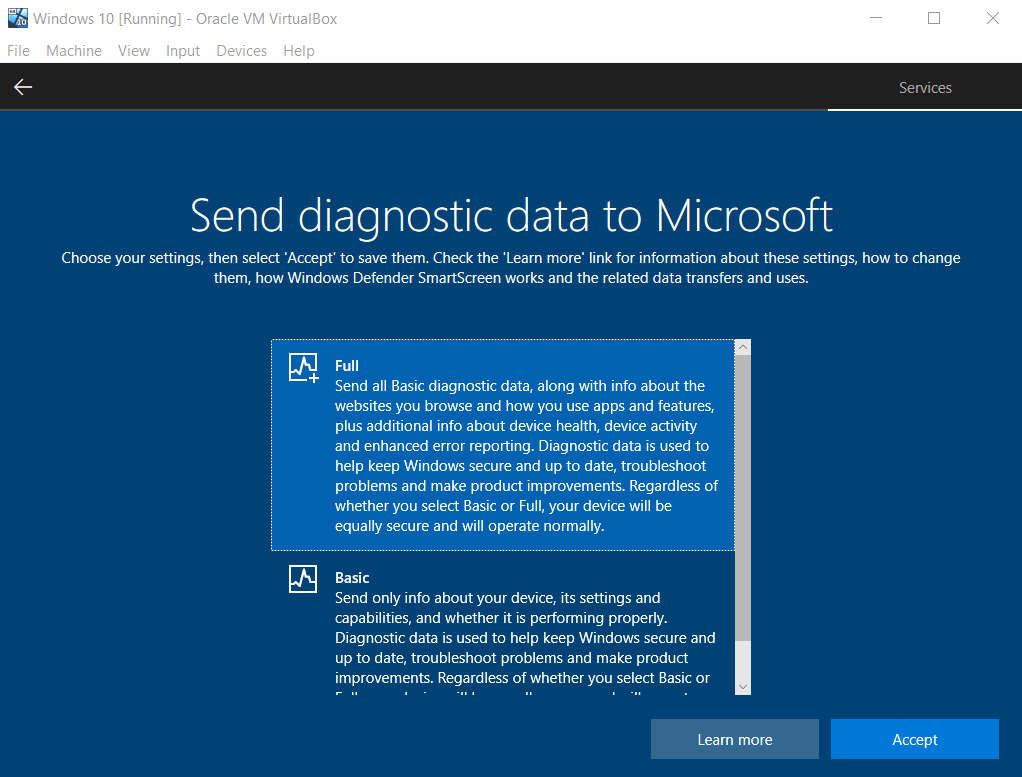Close the VirtualBox window

coord(993,18)
